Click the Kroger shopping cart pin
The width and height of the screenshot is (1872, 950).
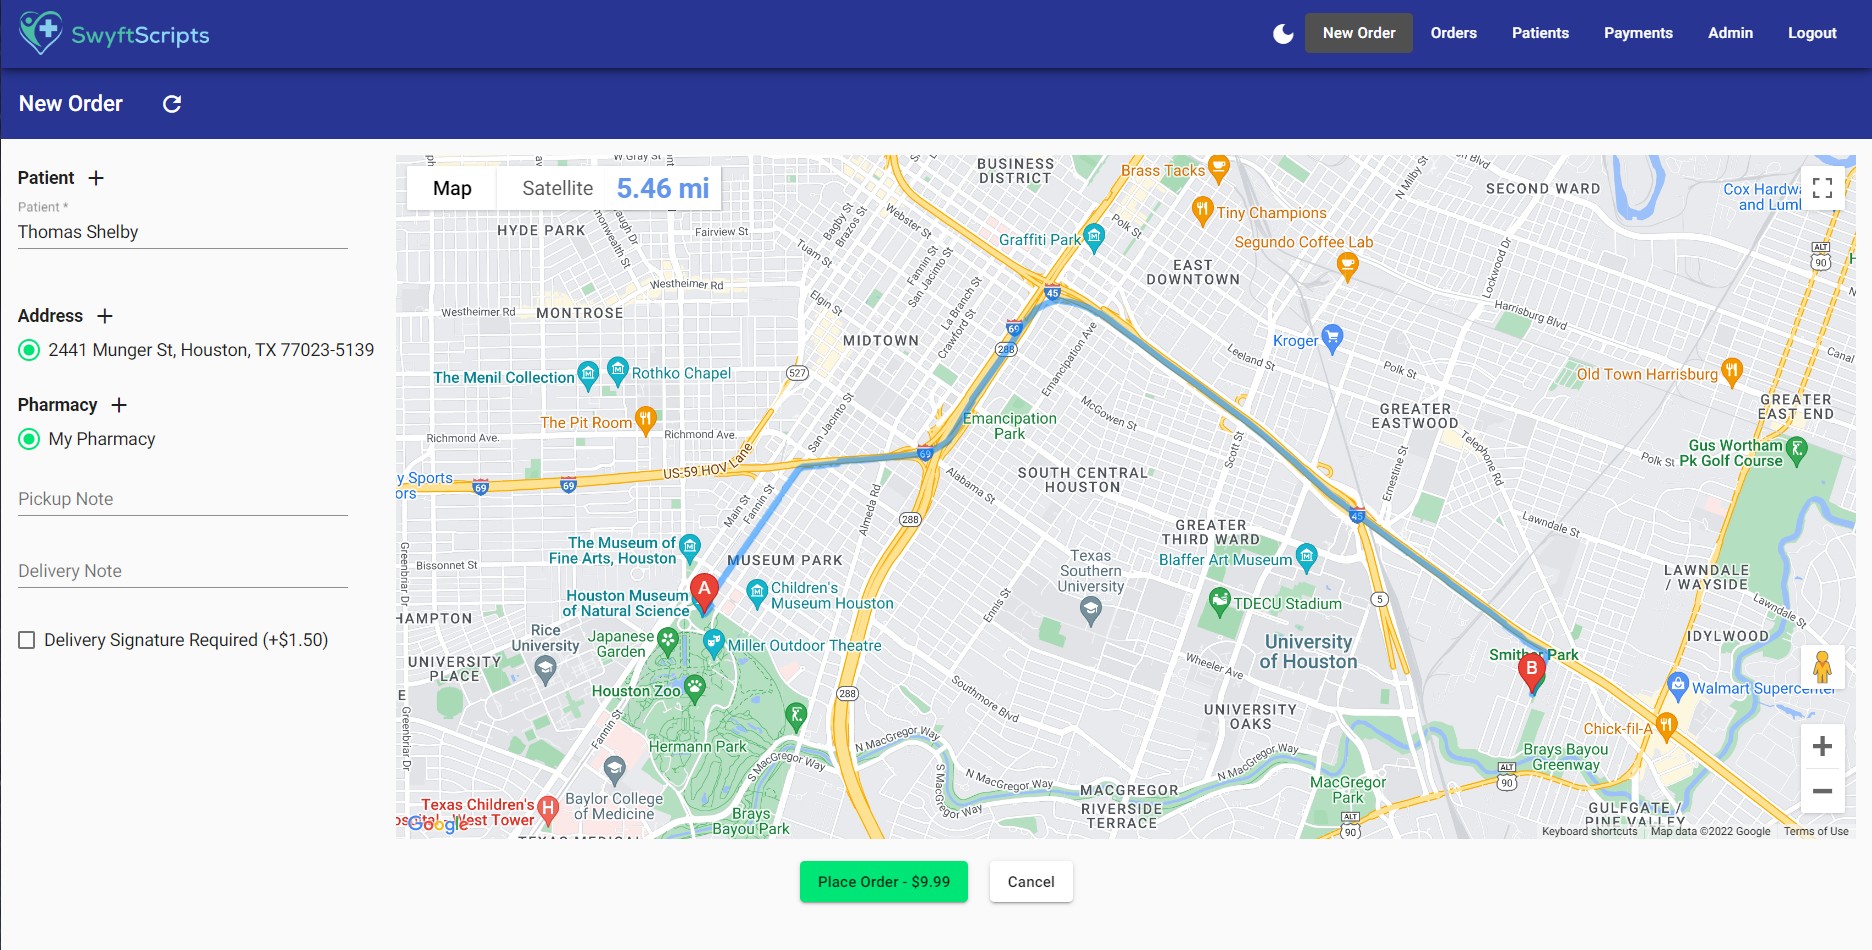click(x=1332, y=338)
